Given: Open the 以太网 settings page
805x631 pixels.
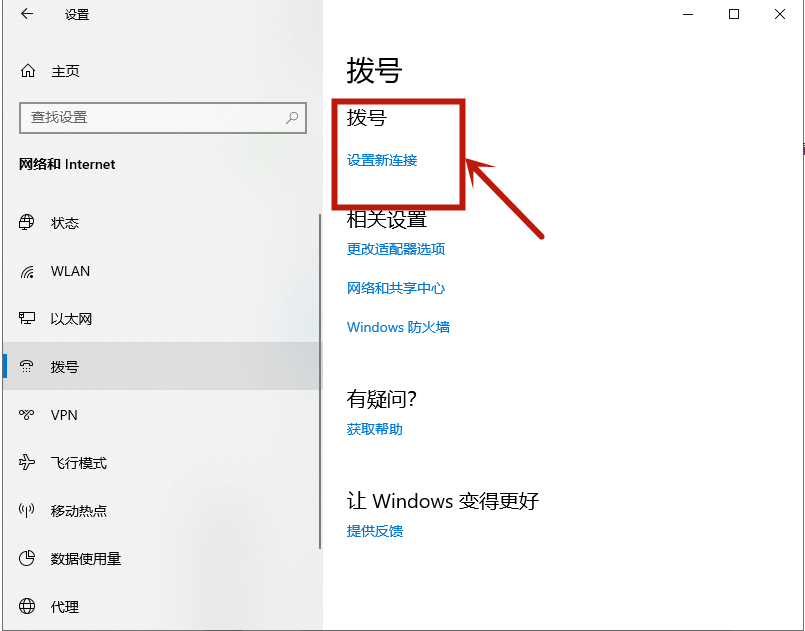Looking at the screenshot, I should click(x=162, y=318).
